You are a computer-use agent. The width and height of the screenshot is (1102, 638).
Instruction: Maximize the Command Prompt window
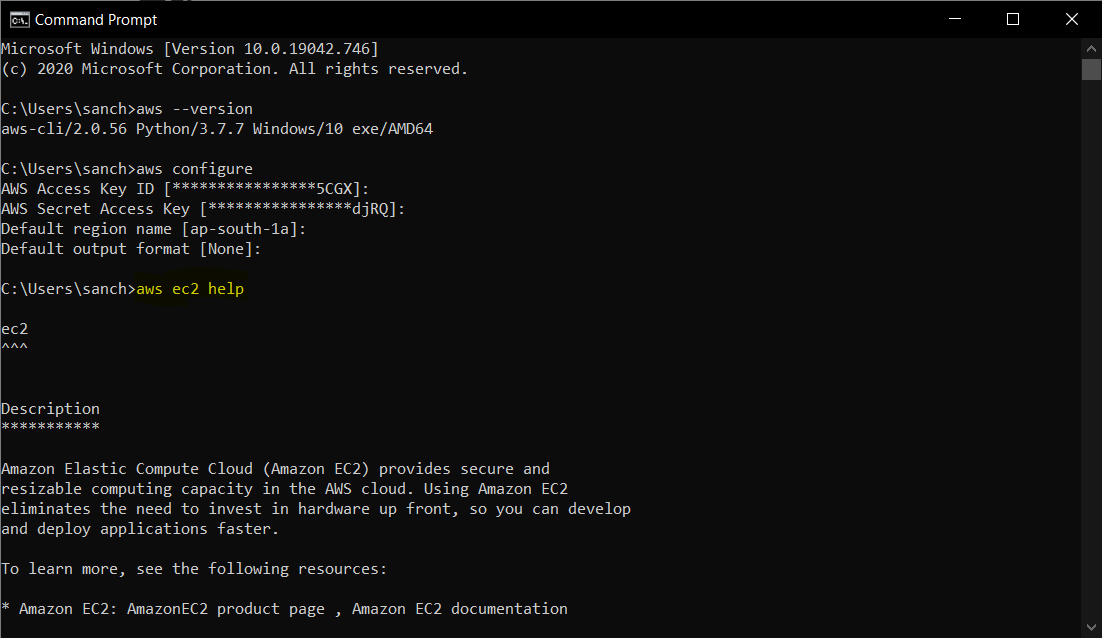(1013, 19)
